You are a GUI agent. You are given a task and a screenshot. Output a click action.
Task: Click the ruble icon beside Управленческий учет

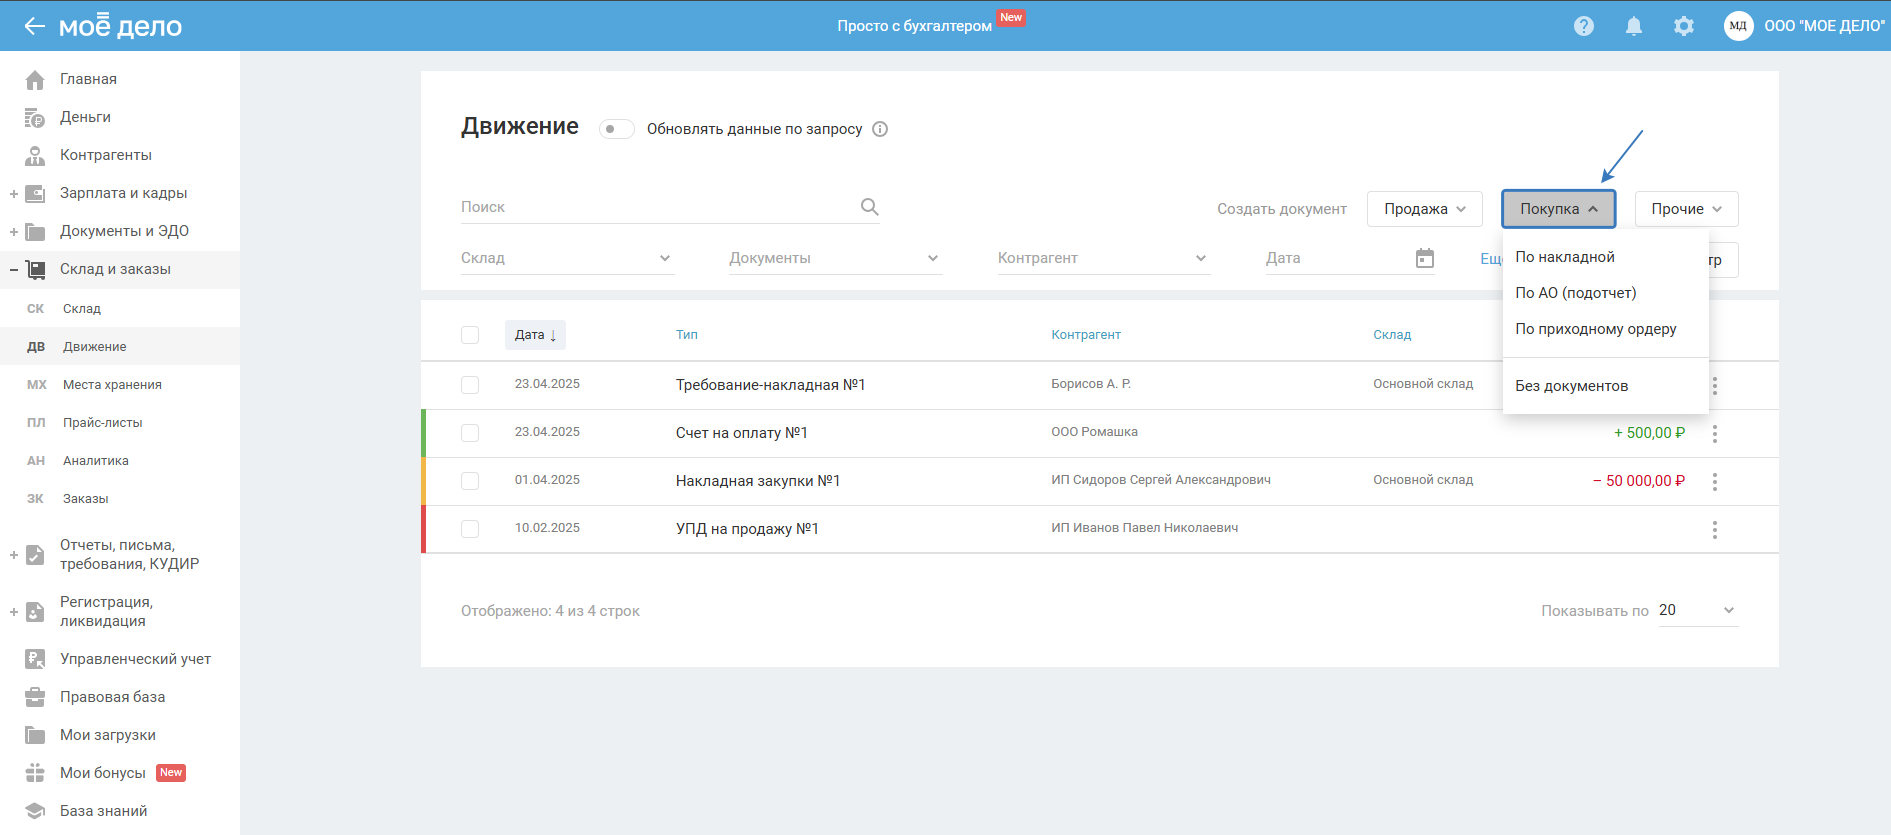pos(35,659)
